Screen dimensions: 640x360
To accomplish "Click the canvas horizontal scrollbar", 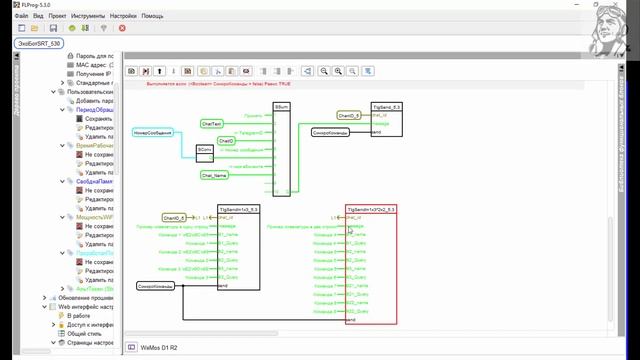I will click(x=202, y=333).
